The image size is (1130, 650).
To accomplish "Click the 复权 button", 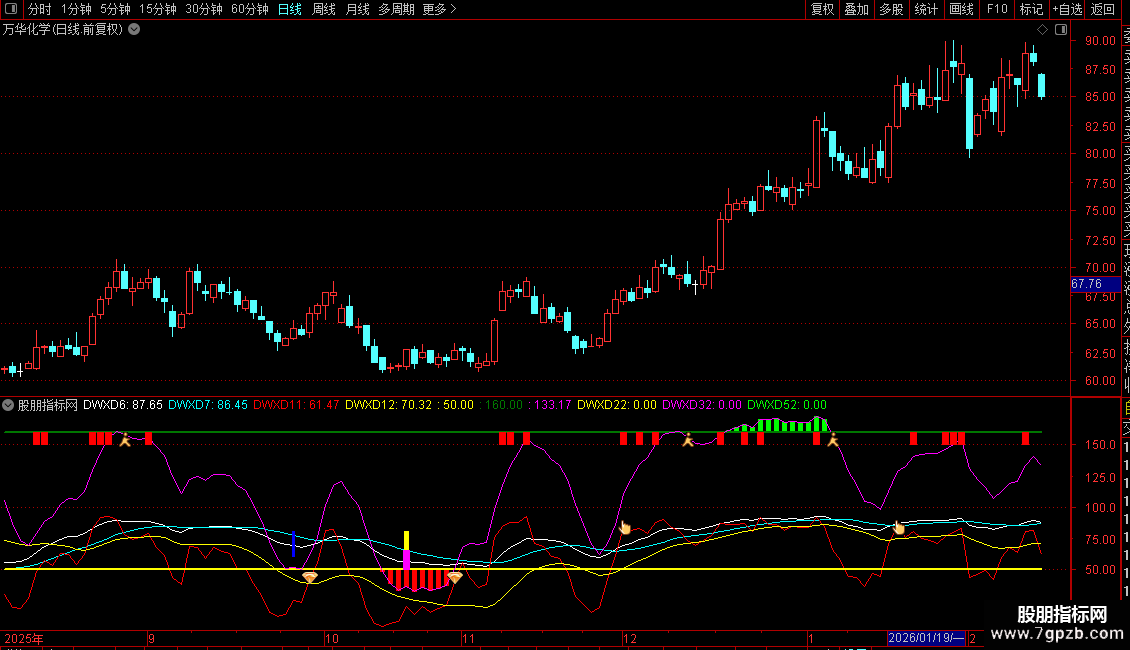I will 822,9.
